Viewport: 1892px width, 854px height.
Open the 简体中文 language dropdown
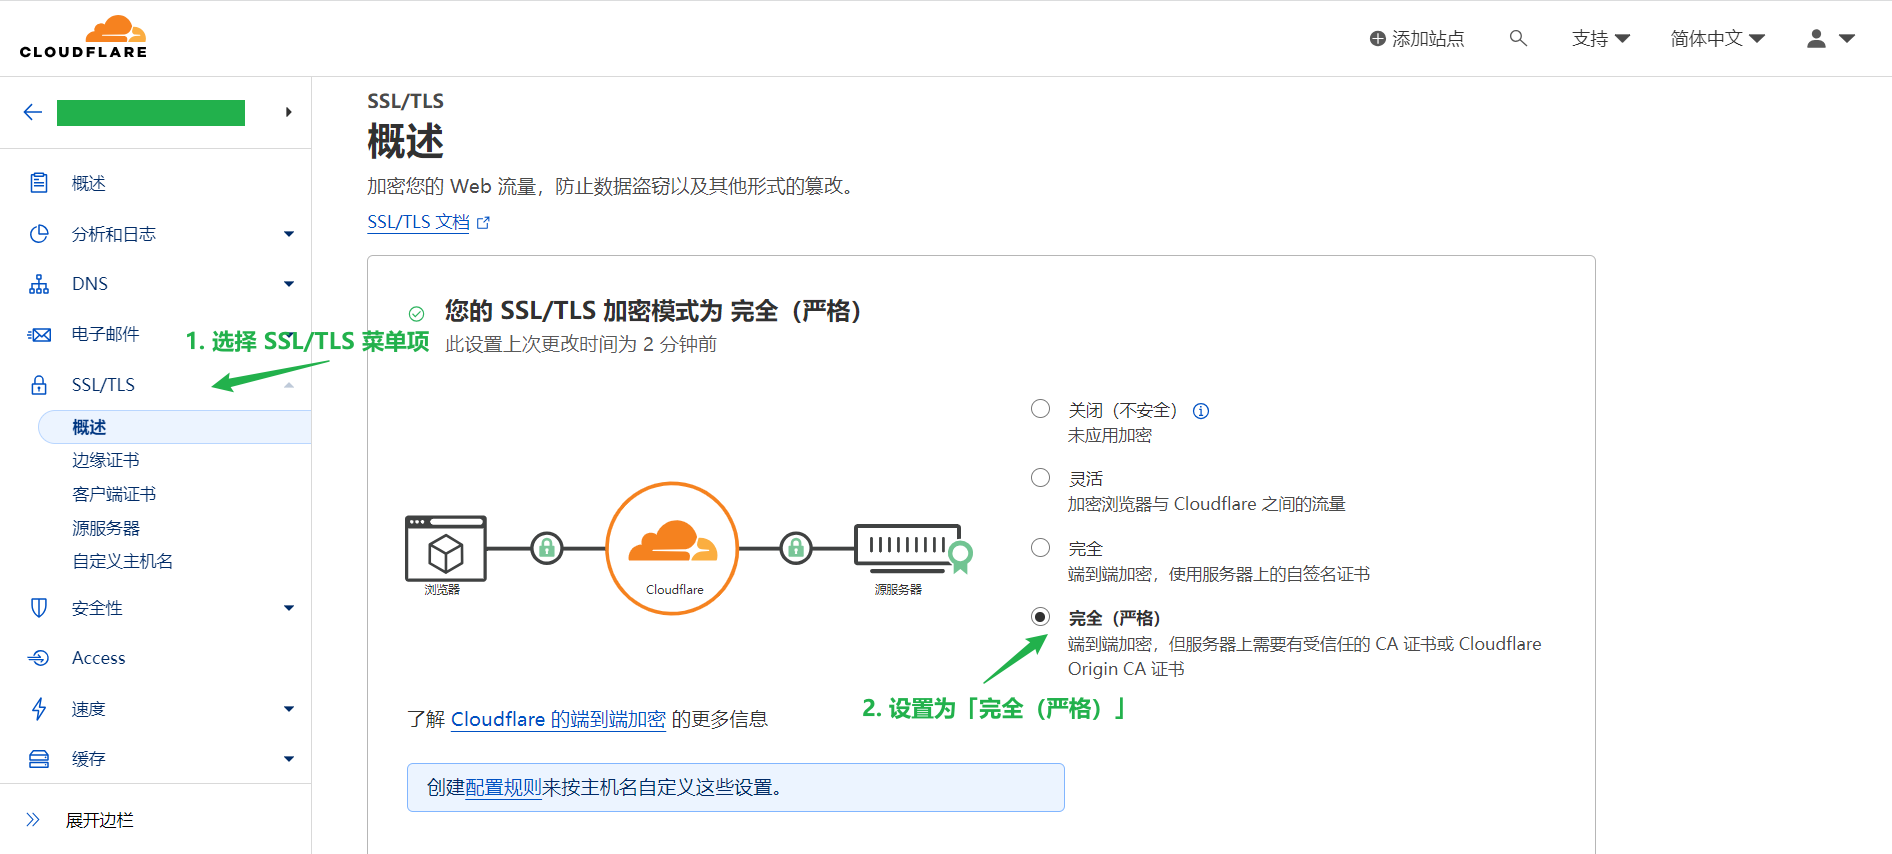(x=1718, y=38)
